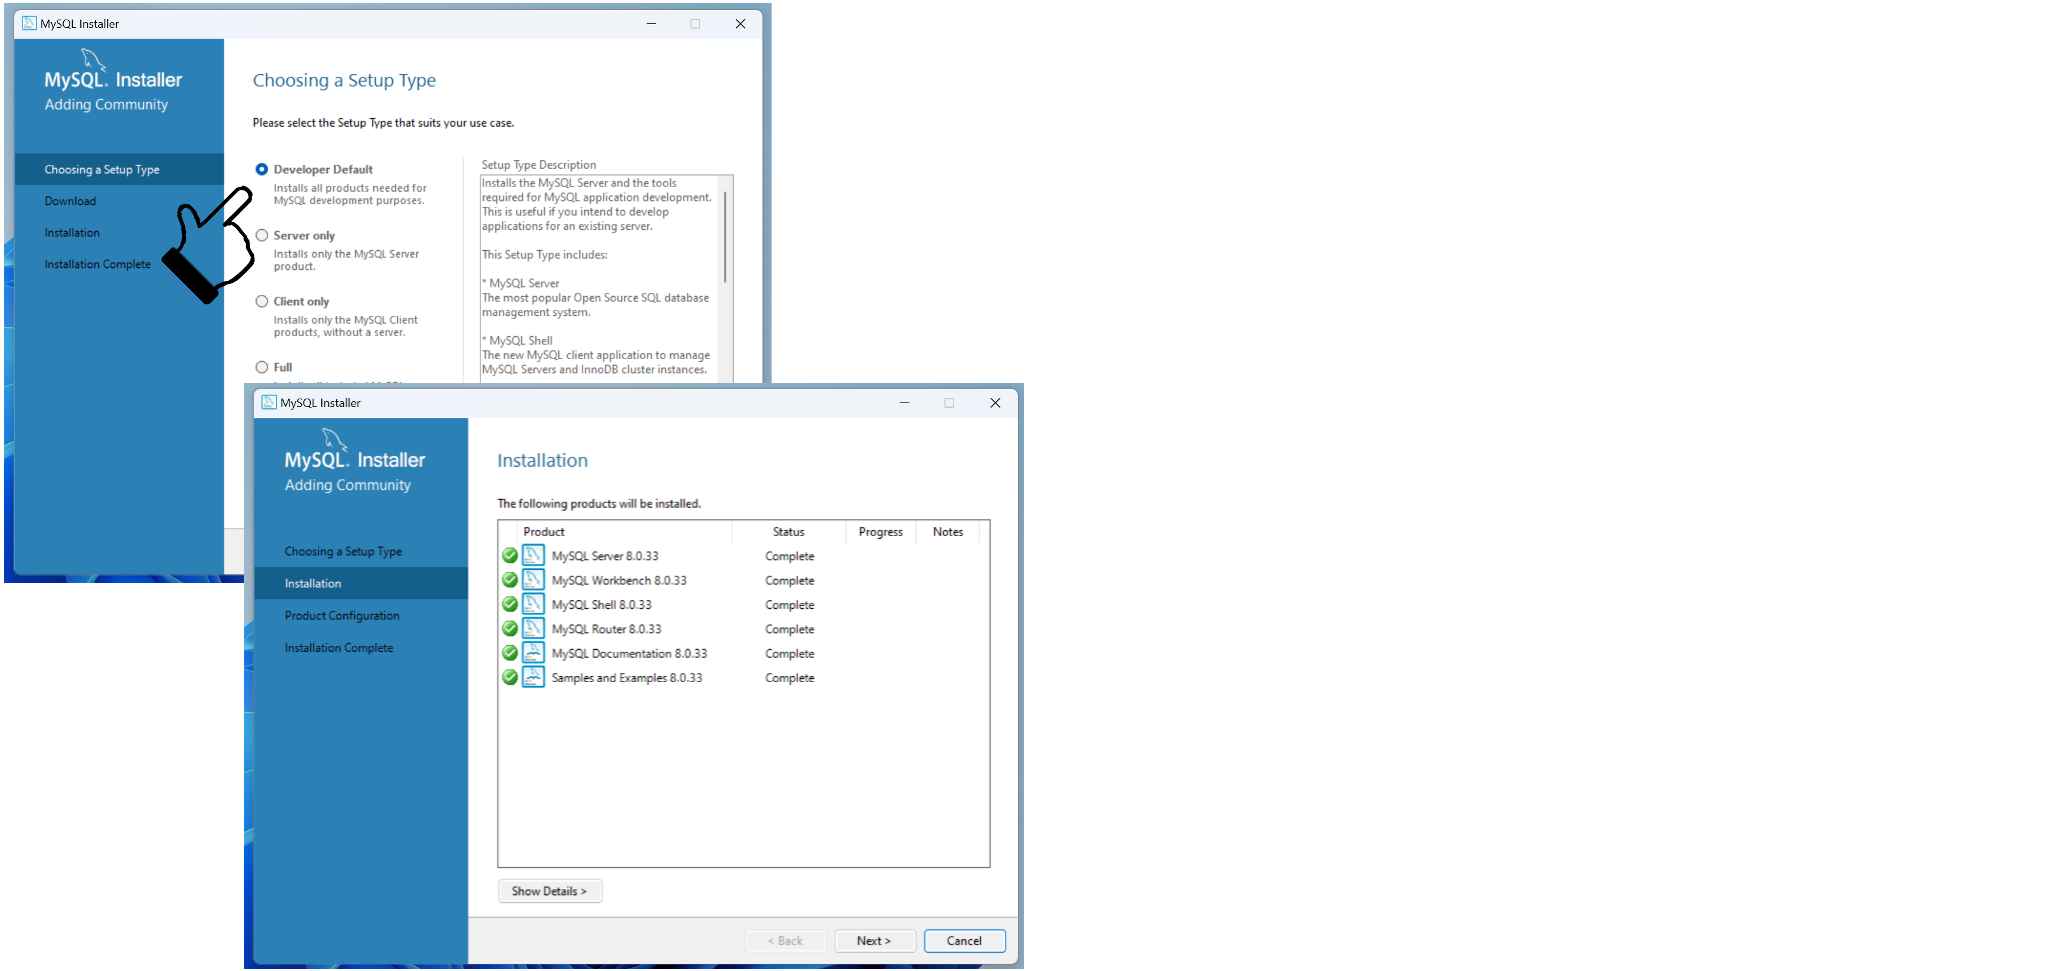
Task: Select the MySQL Server 8.0.33 row text
Action: coord(605,556)
